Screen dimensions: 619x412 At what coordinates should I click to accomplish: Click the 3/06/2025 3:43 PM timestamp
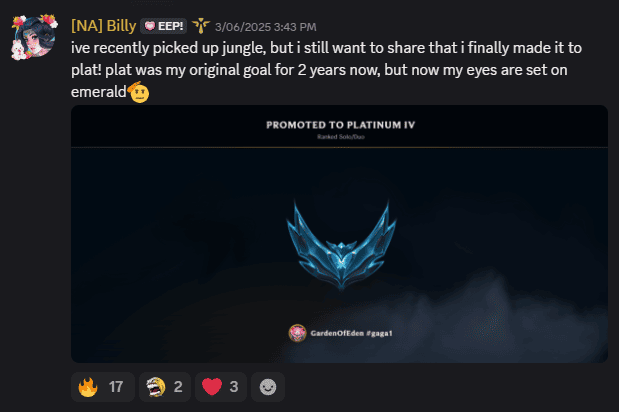(x=266, y=27)
